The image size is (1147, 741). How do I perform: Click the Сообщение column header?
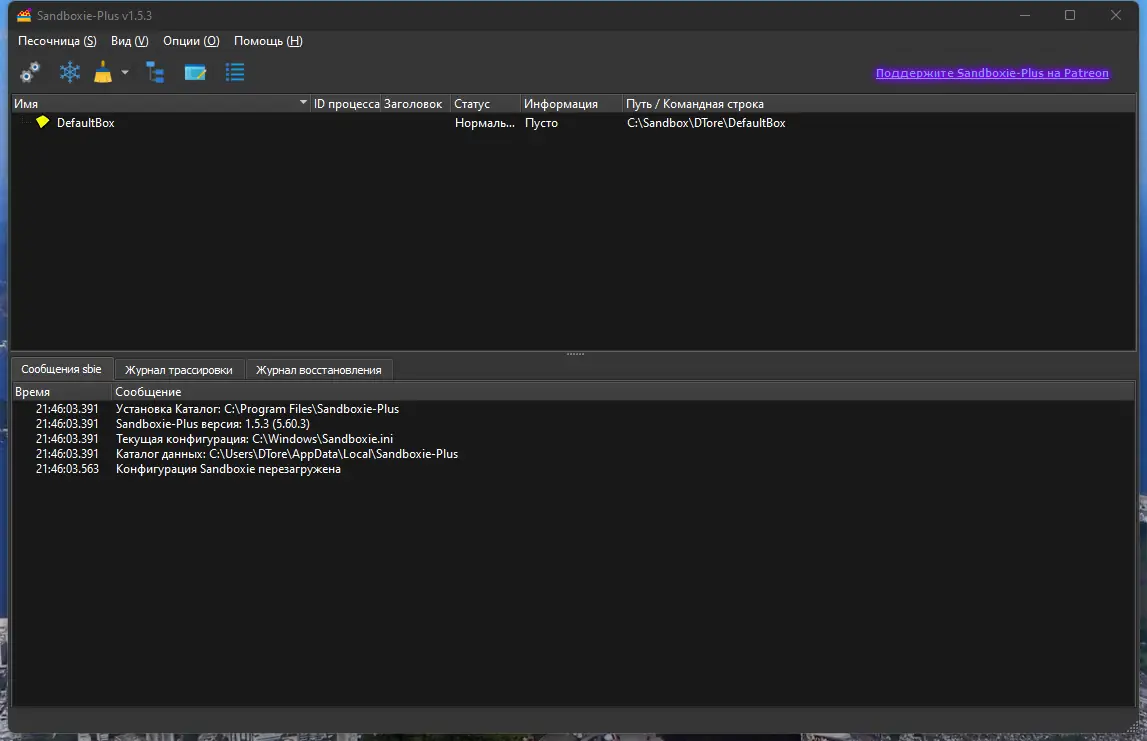(x=623, y=392)
